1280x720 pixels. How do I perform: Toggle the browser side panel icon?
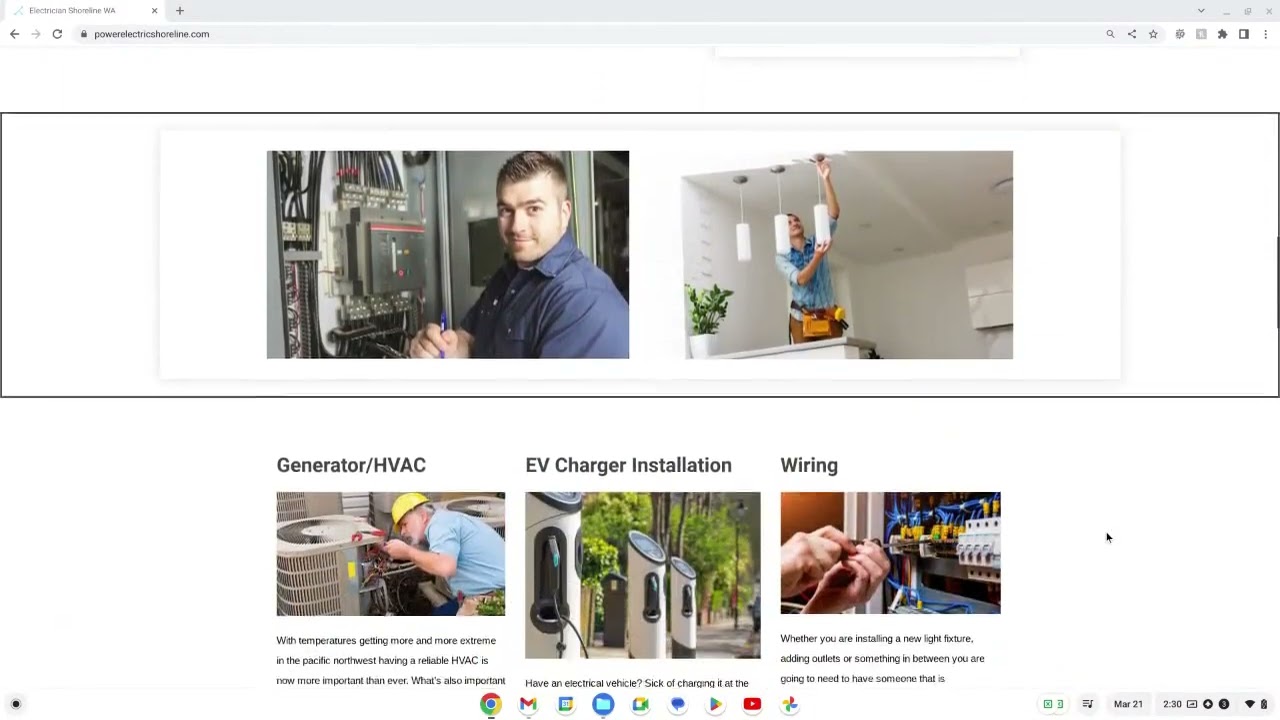1244,34
